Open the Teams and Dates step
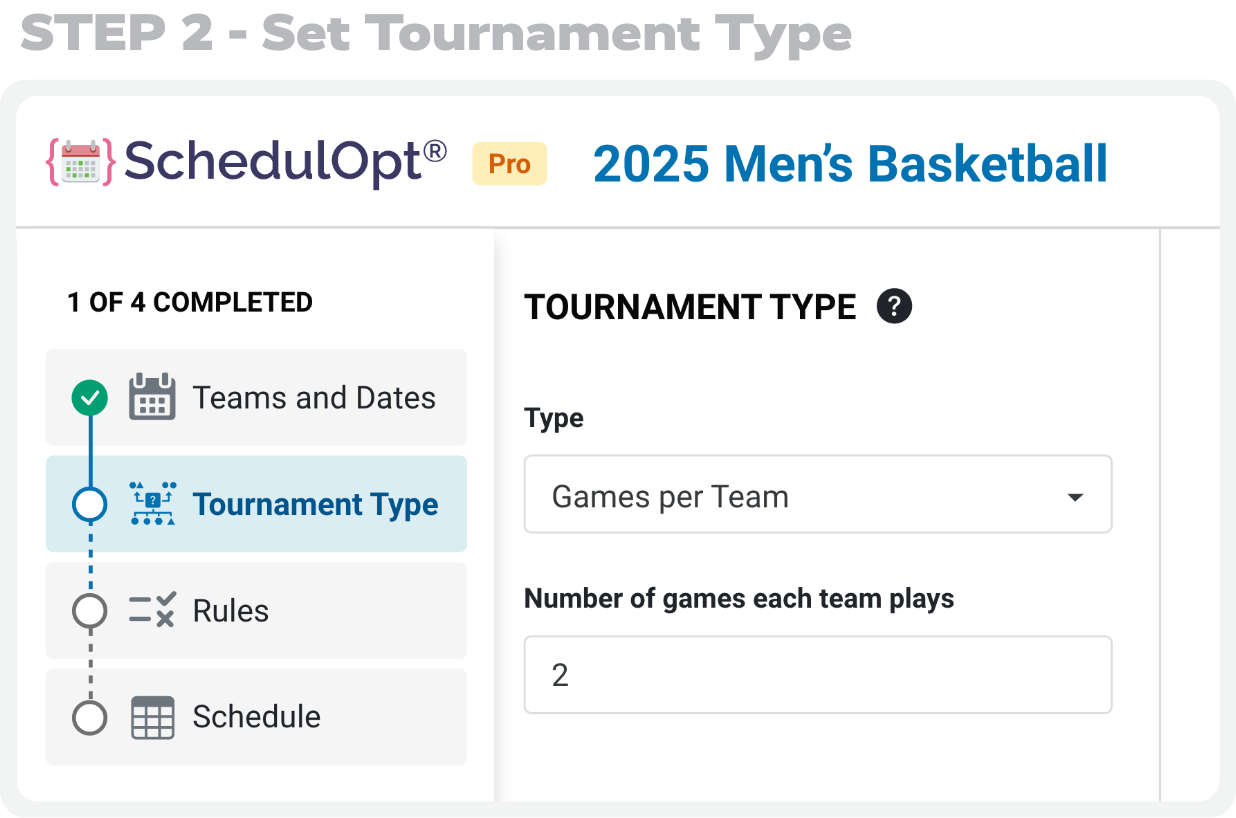Image resolution: width=1236 pixels, height=818 pixels. [x=256, y=397]
